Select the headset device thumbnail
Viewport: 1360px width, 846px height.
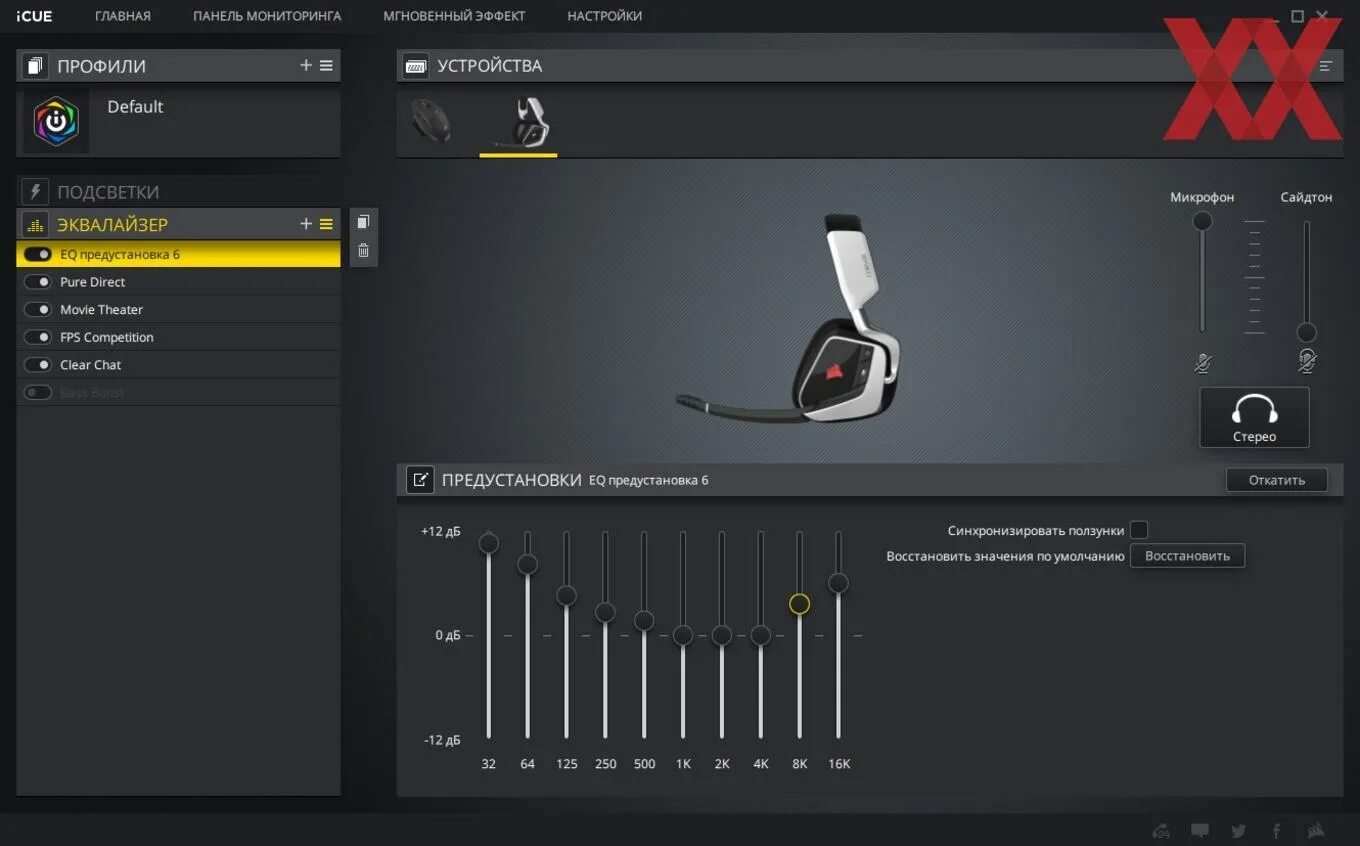pyautogui.click(x=518, y=123)
